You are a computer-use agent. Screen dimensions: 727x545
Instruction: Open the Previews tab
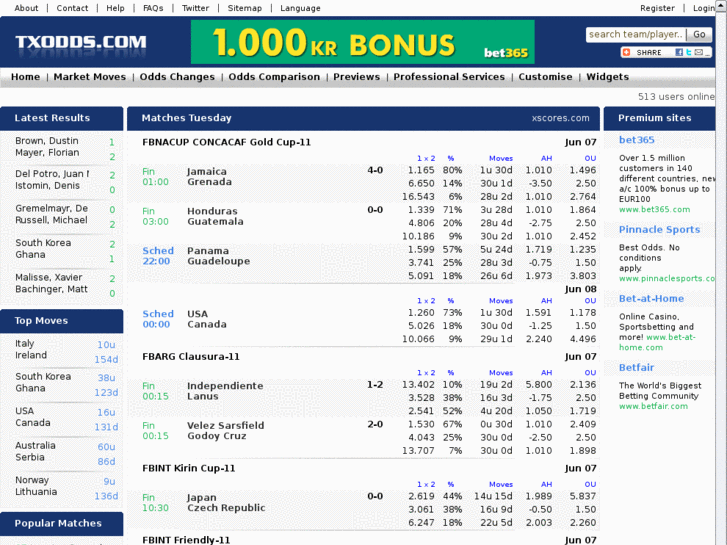357,77
